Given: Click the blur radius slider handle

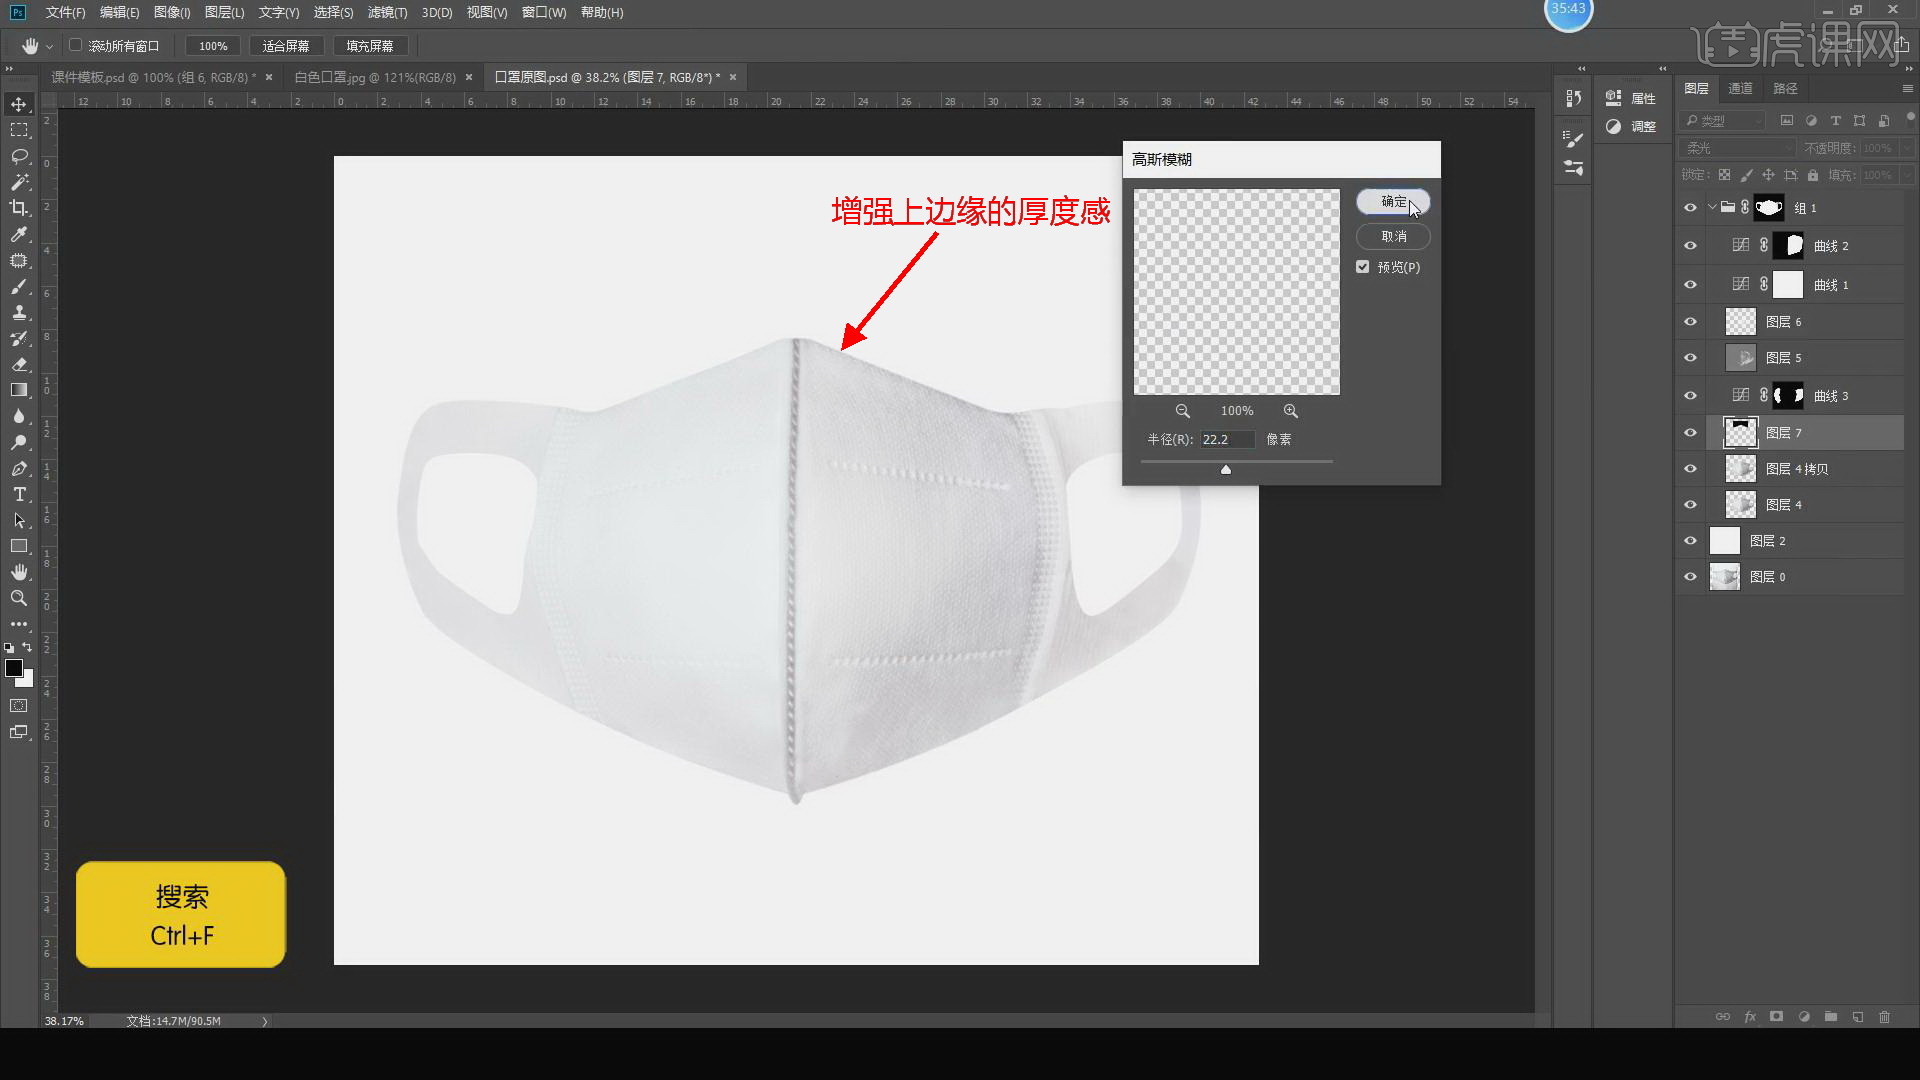Looking at the screenshot, I should click(x=1225, y=469).
